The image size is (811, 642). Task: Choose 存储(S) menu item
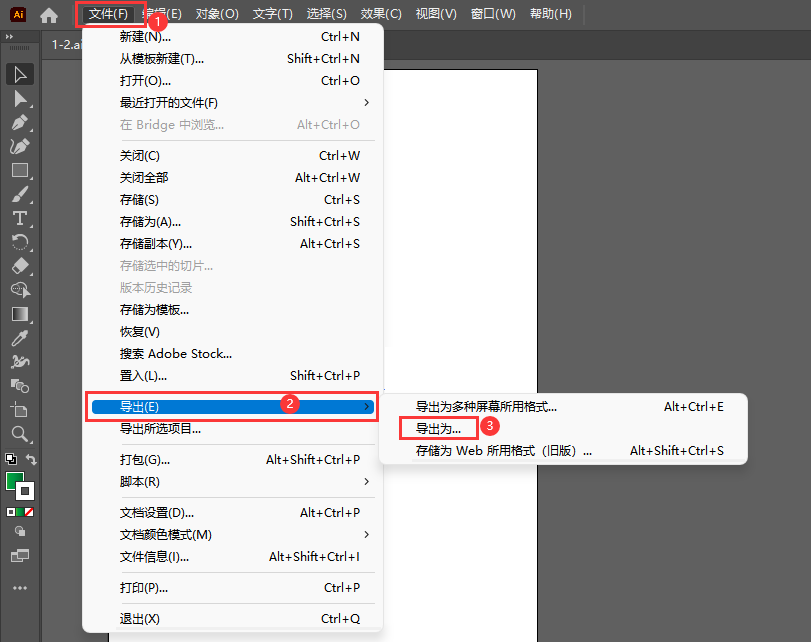coord(233,200)
